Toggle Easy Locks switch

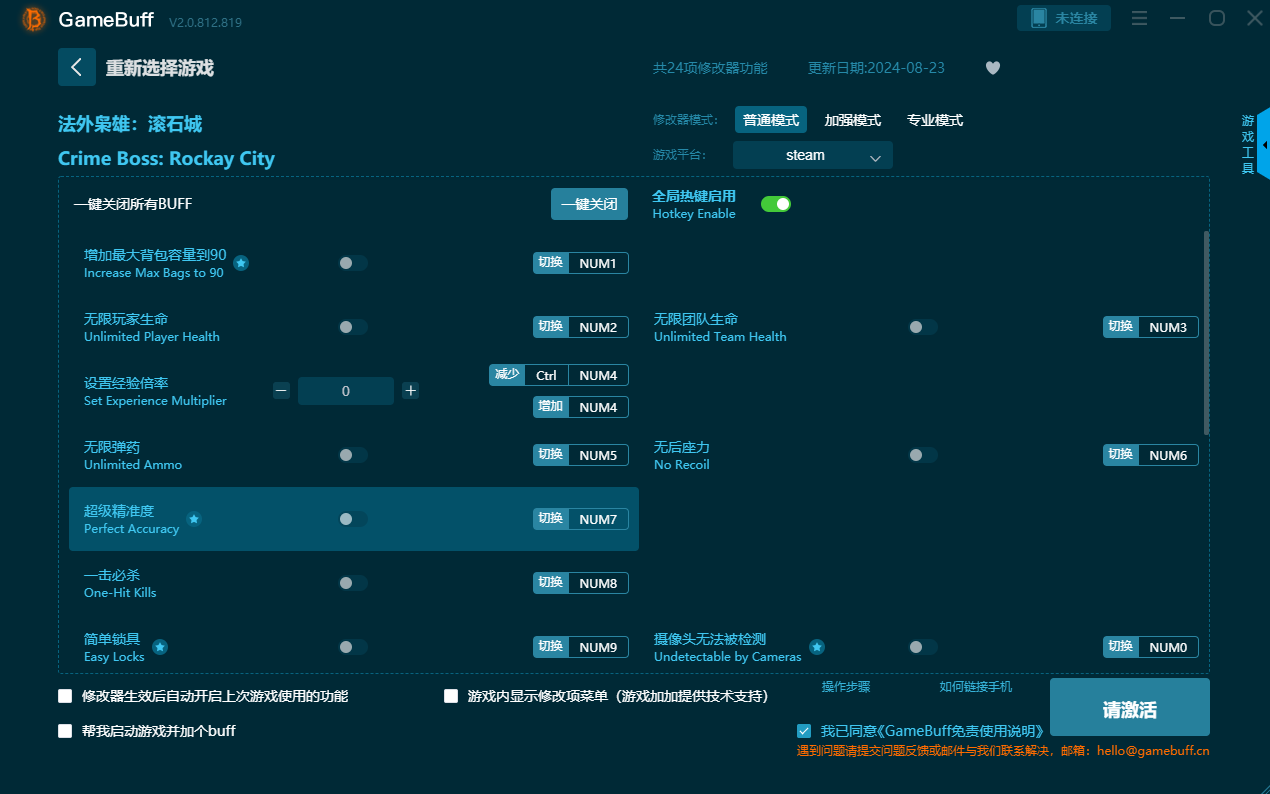click(x=353, y=647)
